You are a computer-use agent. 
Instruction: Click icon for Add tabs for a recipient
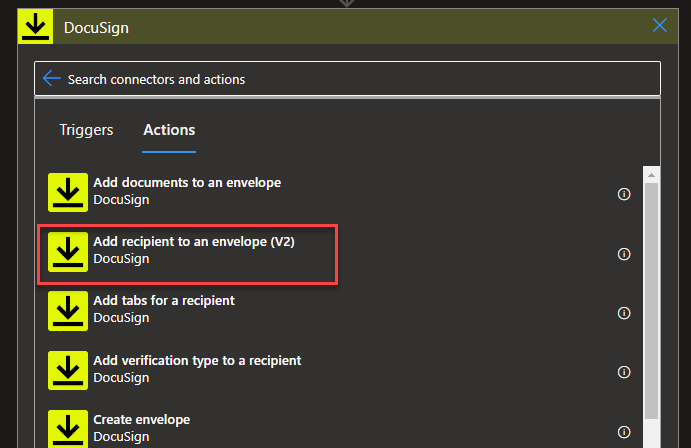click(x=68, y=310)
